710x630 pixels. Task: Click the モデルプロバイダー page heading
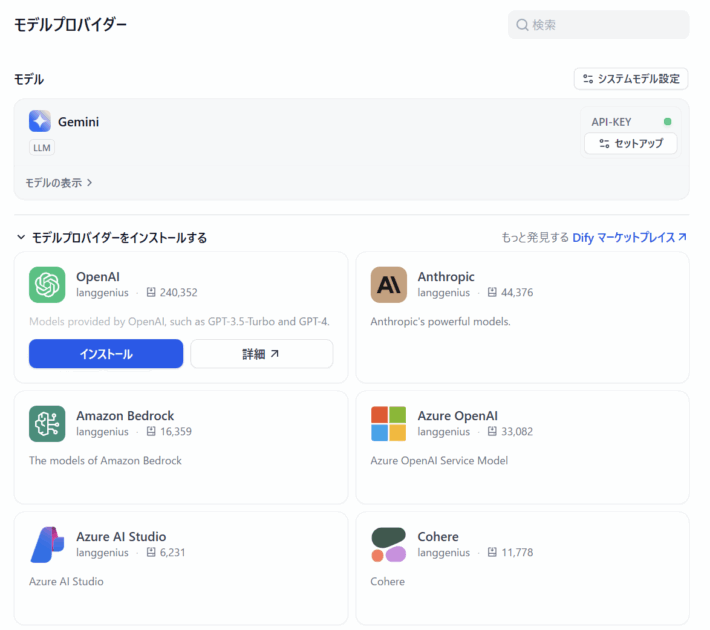[x=71, y=24]
